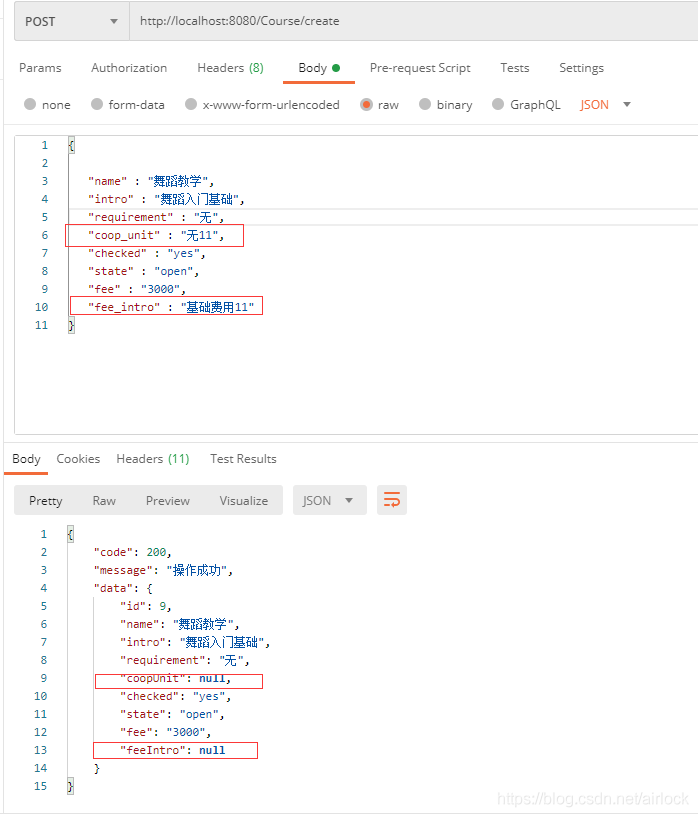View the response Cookies tab
The height and width of the screenshot is (817, 698).
point(78,459)
